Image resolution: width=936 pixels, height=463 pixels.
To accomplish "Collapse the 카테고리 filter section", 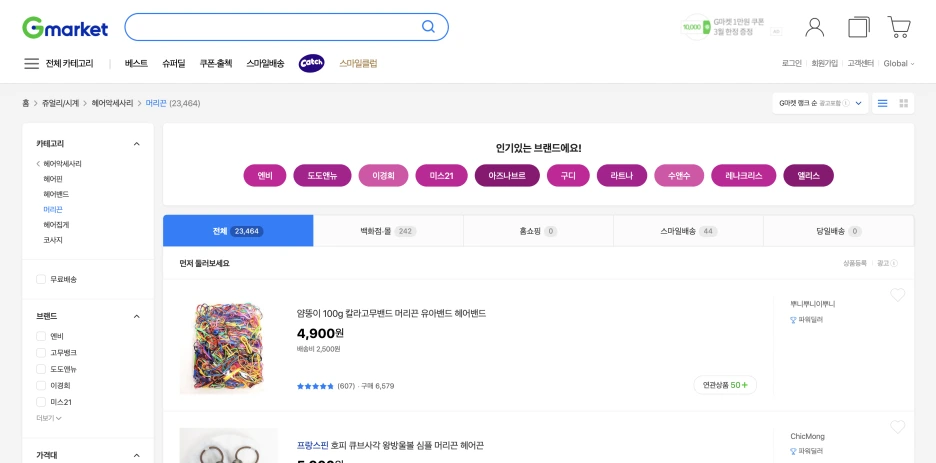I will (136, 144).
